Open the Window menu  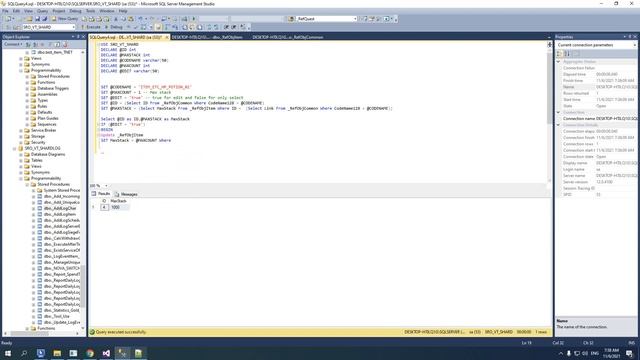[107, 11]
